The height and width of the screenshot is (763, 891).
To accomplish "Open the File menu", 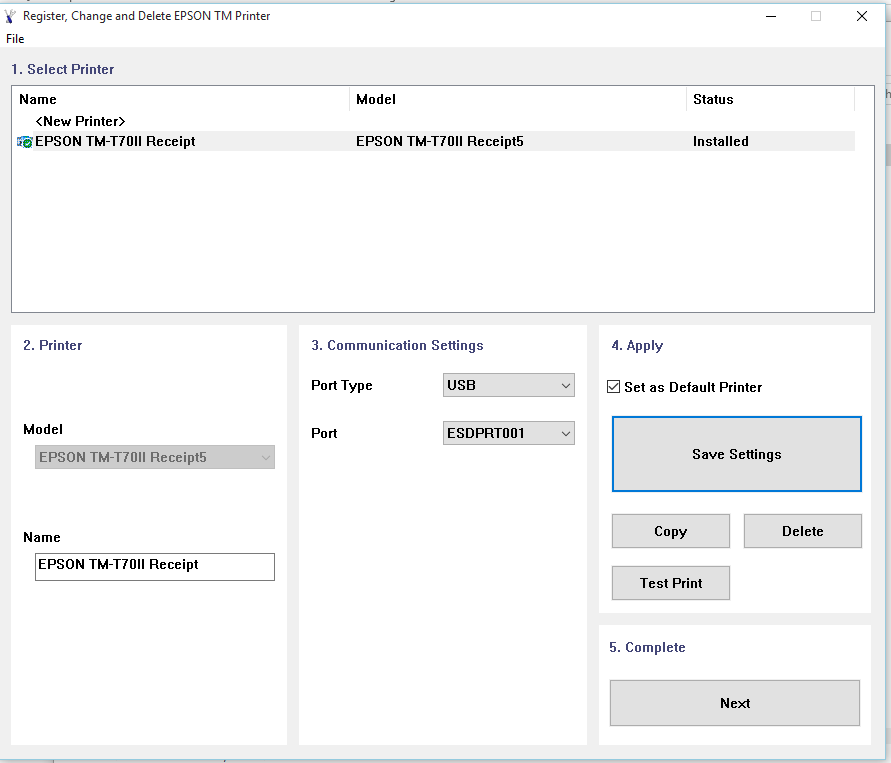I will pos(15,39).
